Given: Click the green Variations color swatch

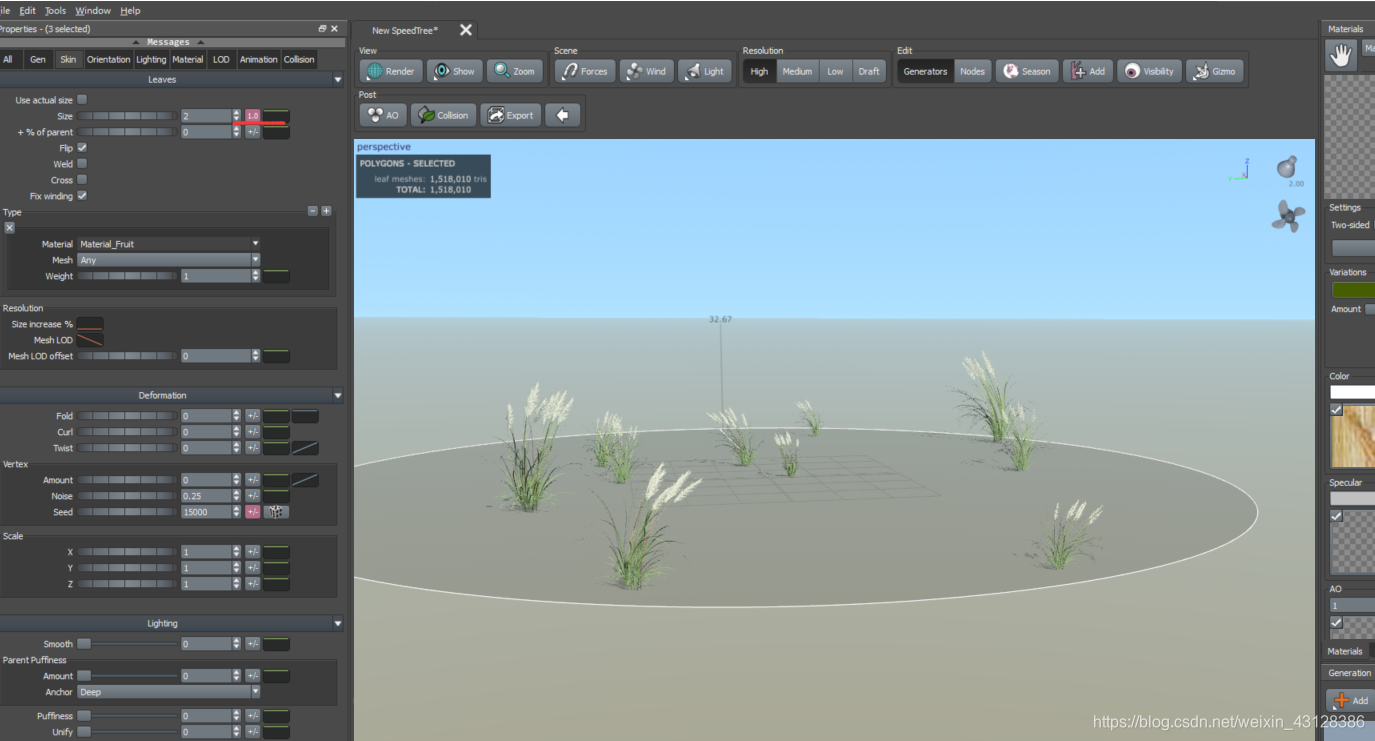Looking at the screenshot, I should click(x=1353, y=290).
